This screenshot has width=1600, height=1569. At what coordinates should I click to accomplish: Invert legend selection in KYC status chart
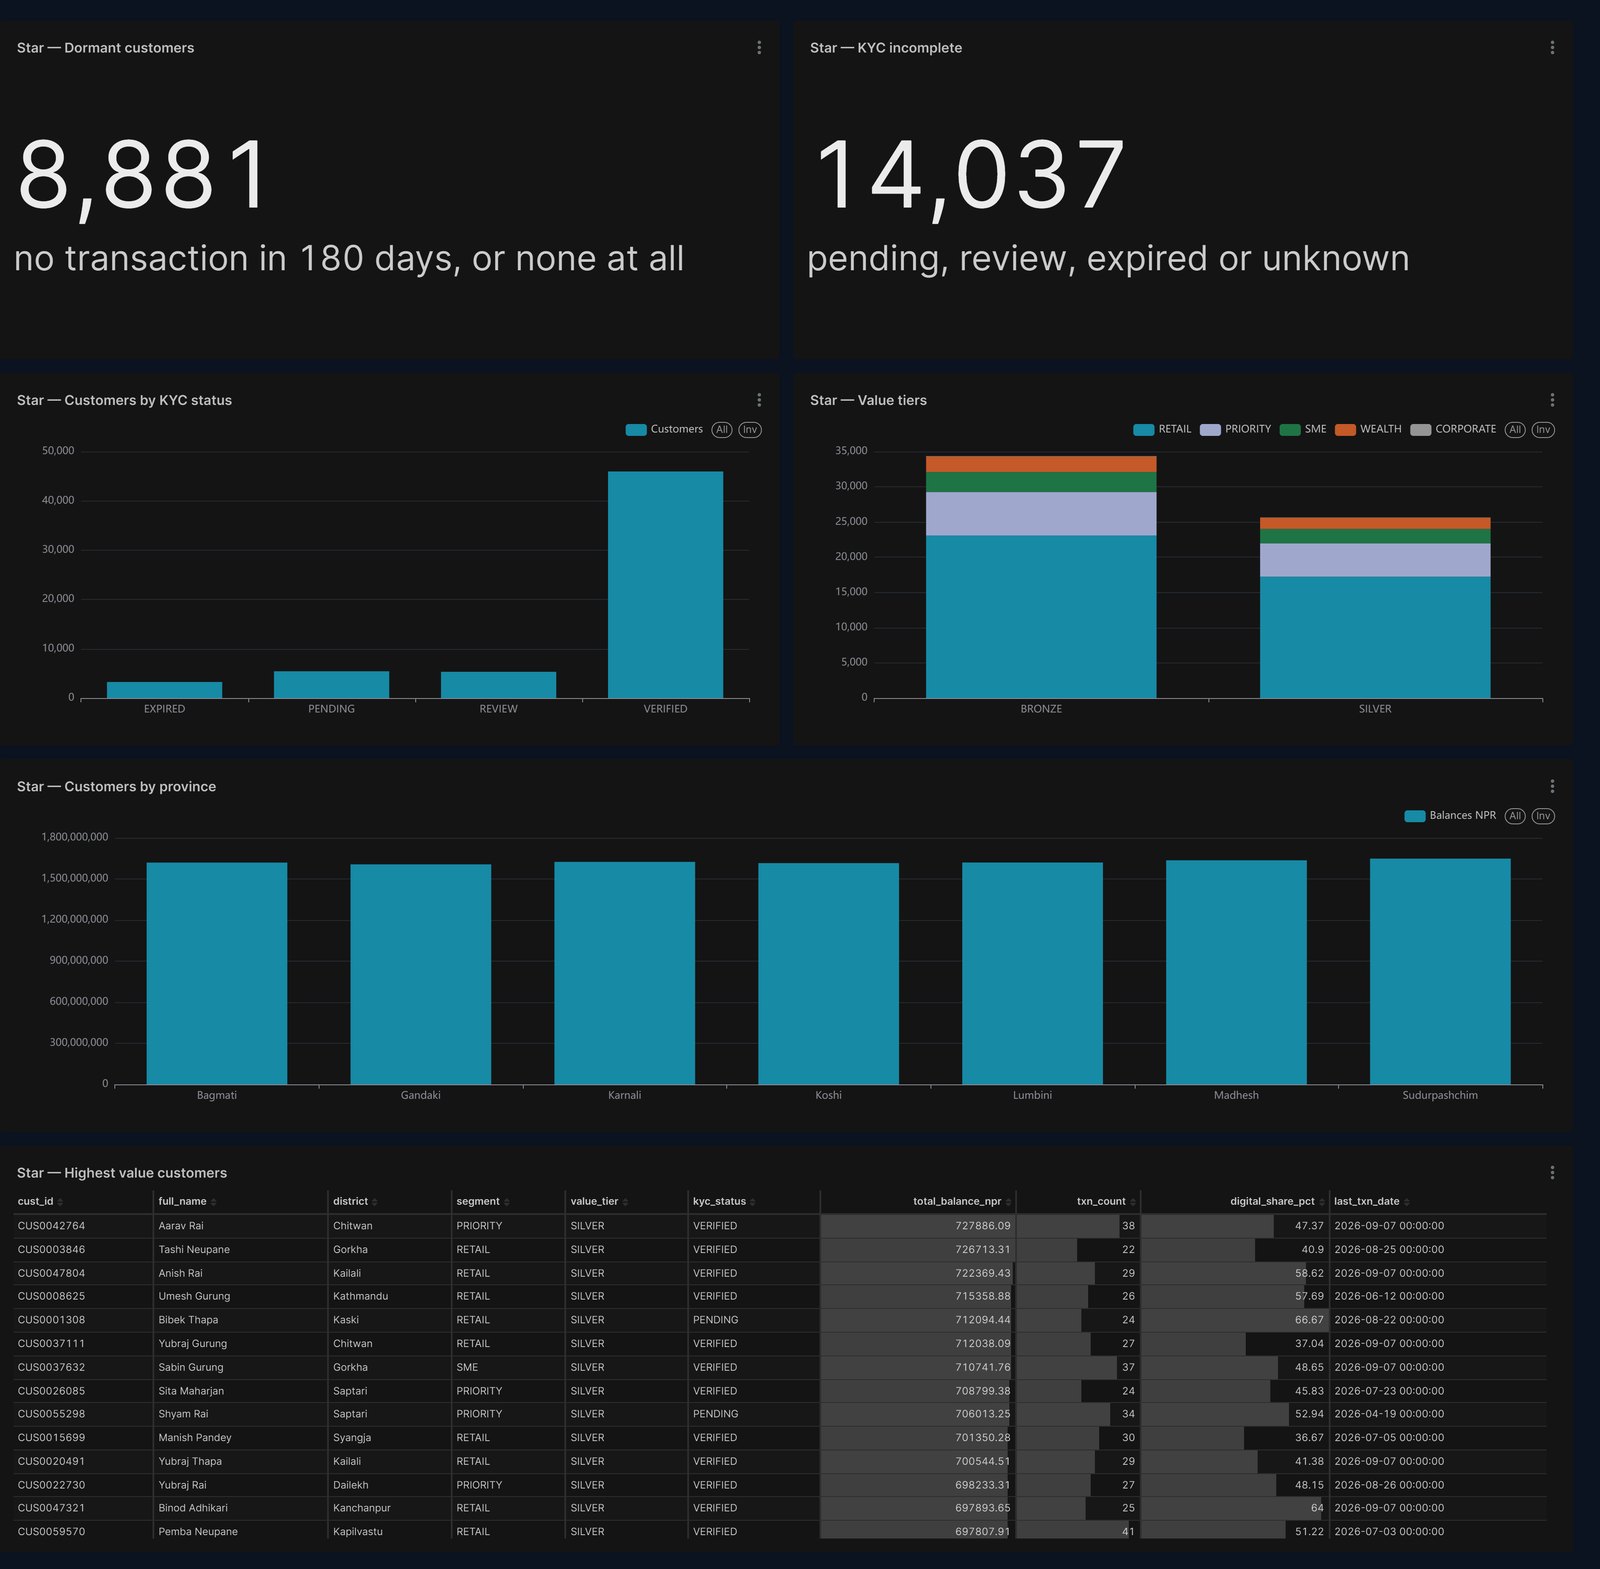click(x=750, y=430)
